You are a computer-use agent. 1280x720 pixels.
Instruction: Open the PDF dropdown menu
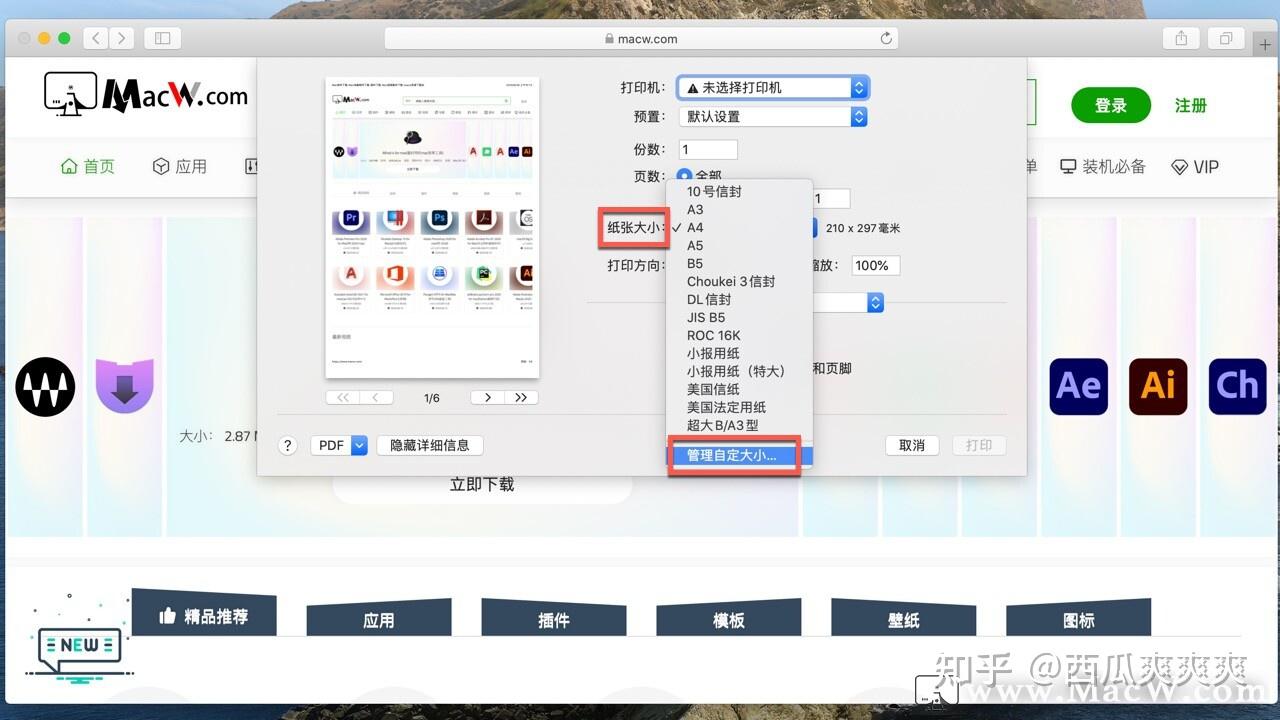point(339,445)
